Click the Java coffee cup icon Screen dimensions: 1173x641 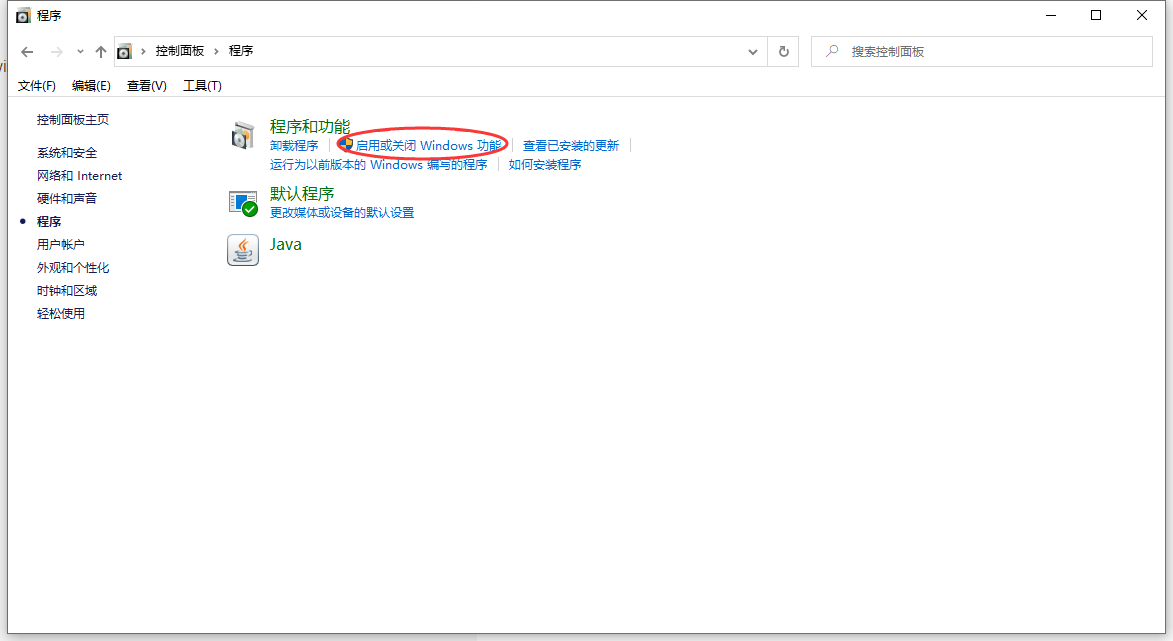(x=243, y=250)
